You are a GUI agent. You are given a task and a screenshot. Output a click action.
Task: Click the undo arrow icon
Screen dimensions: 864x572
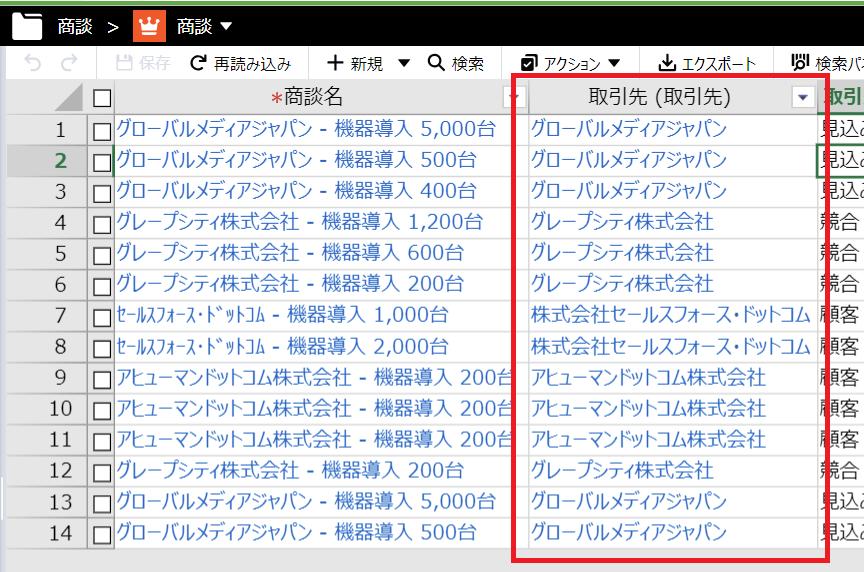tap(33, 63)
